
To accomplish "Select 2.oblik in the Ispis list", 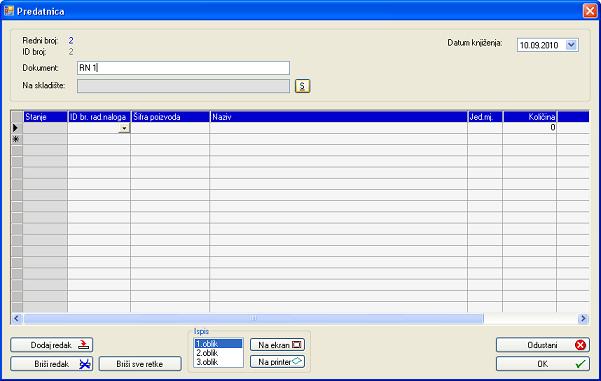I will coord(218,353).
